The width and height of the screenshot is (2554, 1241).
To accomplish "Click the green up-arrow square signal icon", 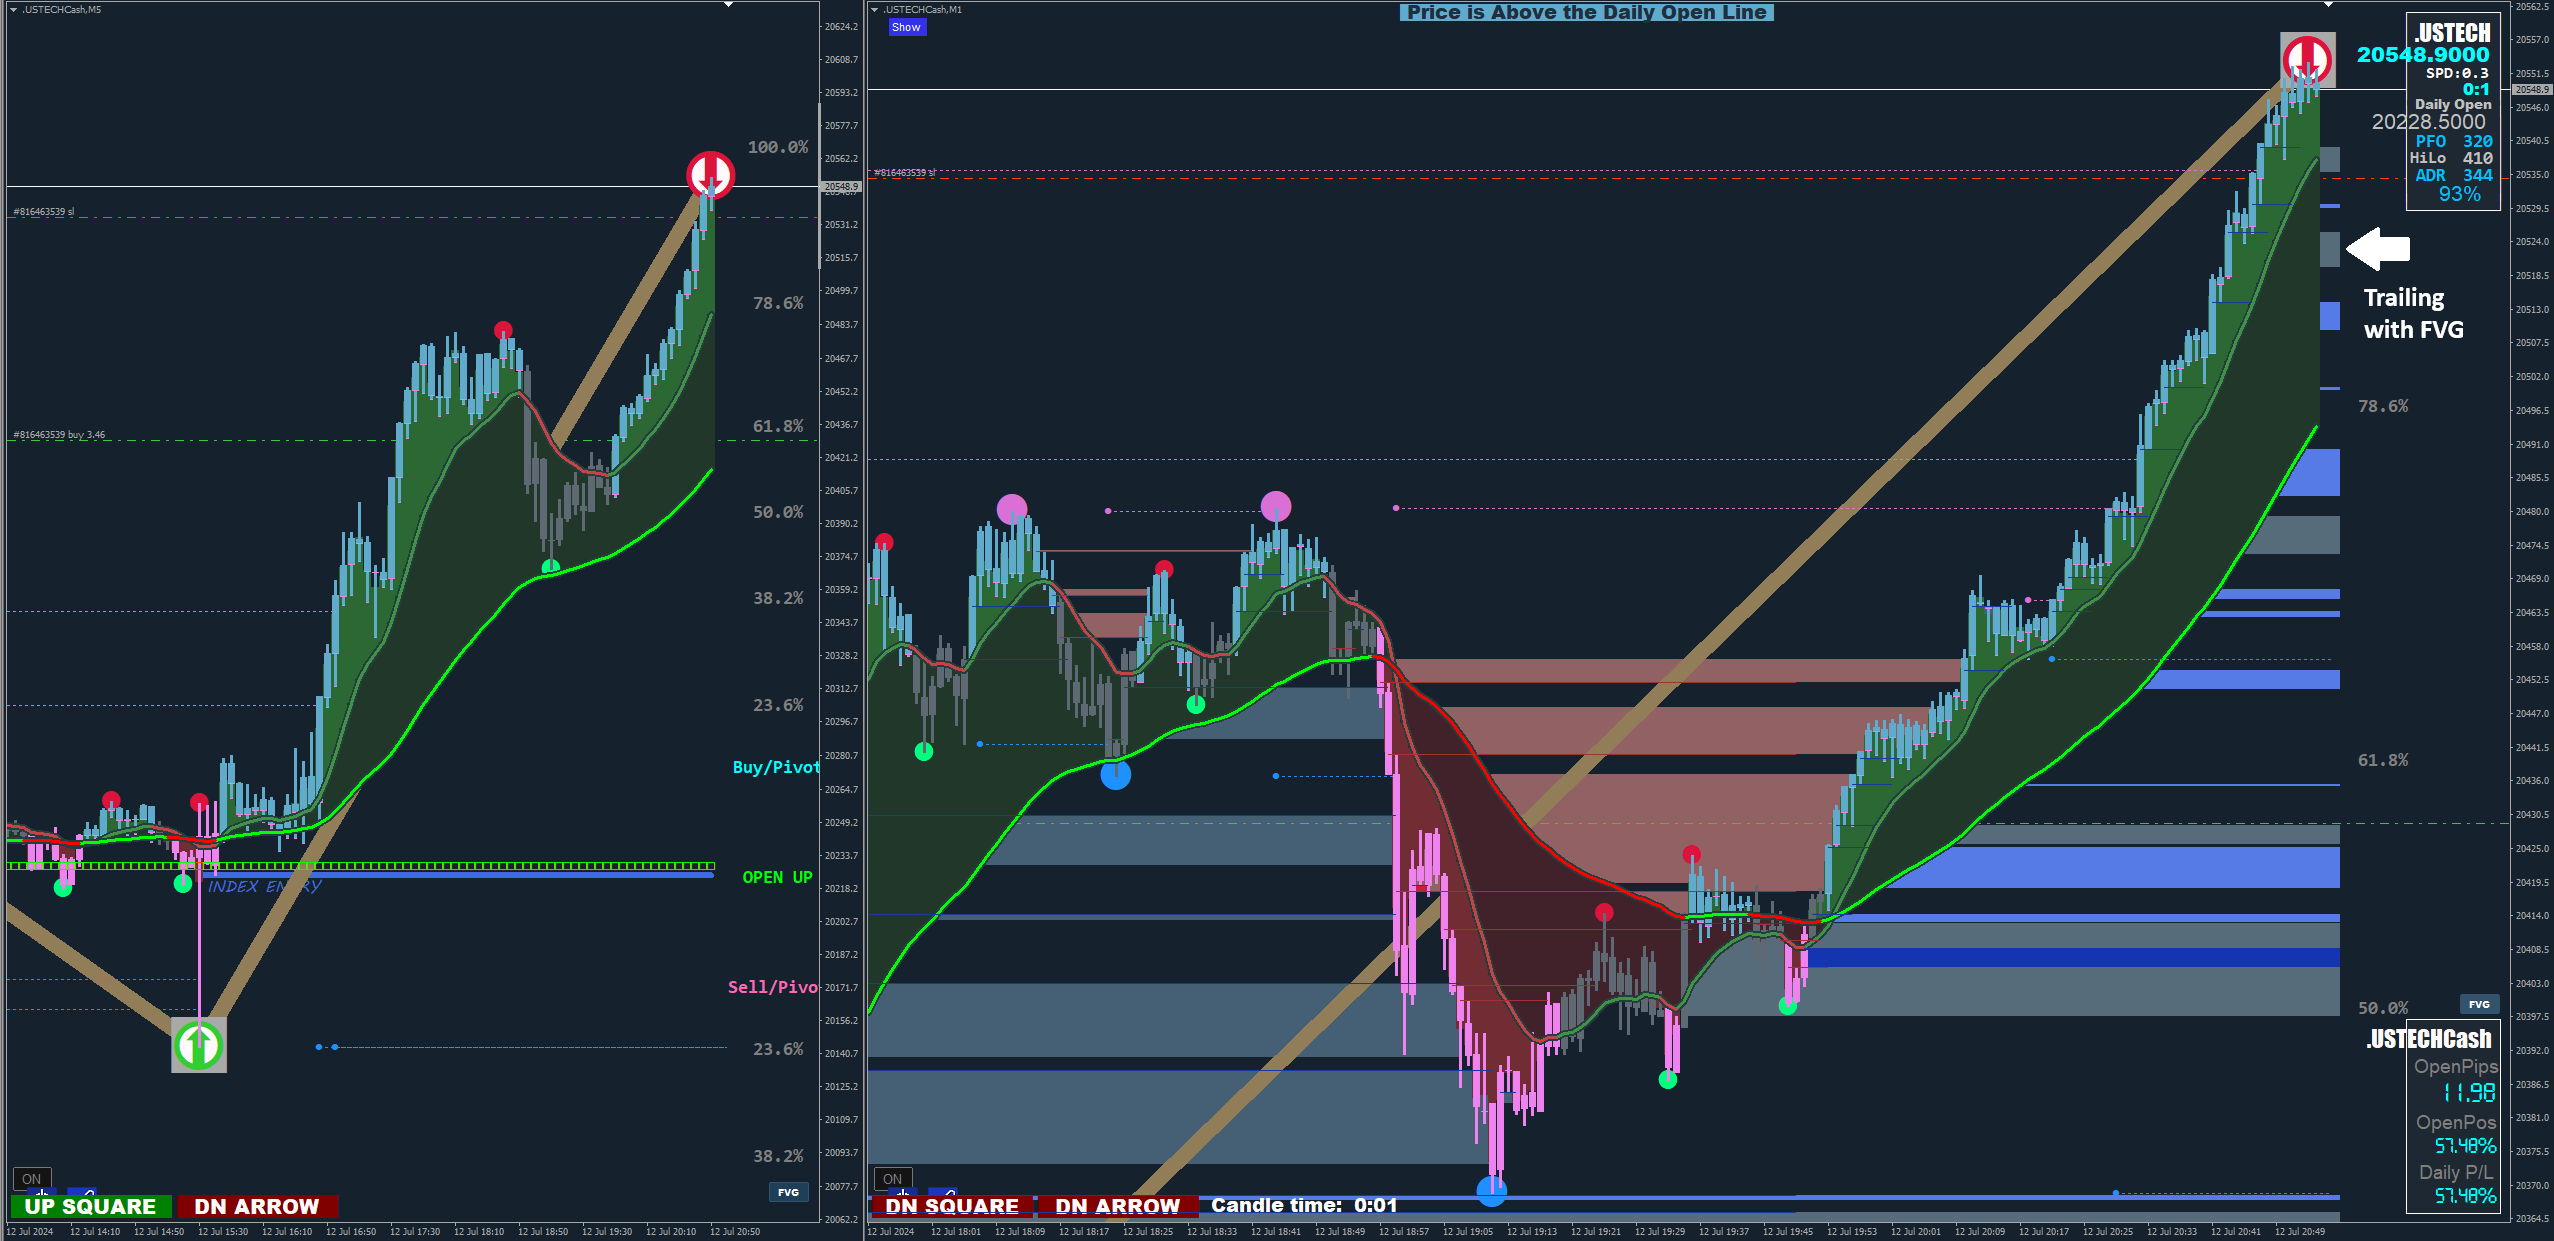I will click(198, 1045).
